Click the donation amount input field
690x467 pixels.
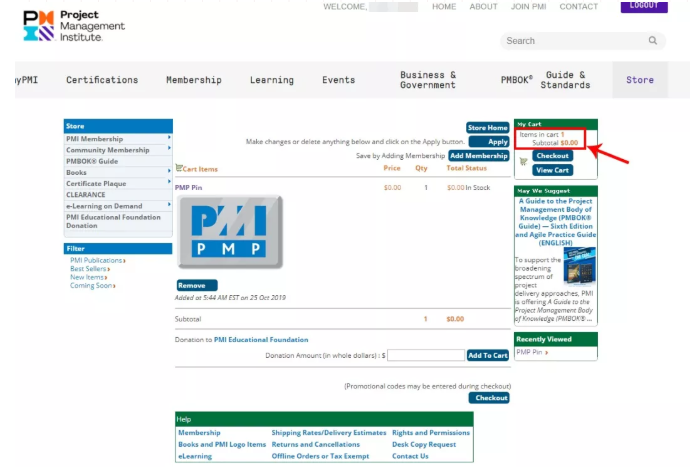point(426,355)
